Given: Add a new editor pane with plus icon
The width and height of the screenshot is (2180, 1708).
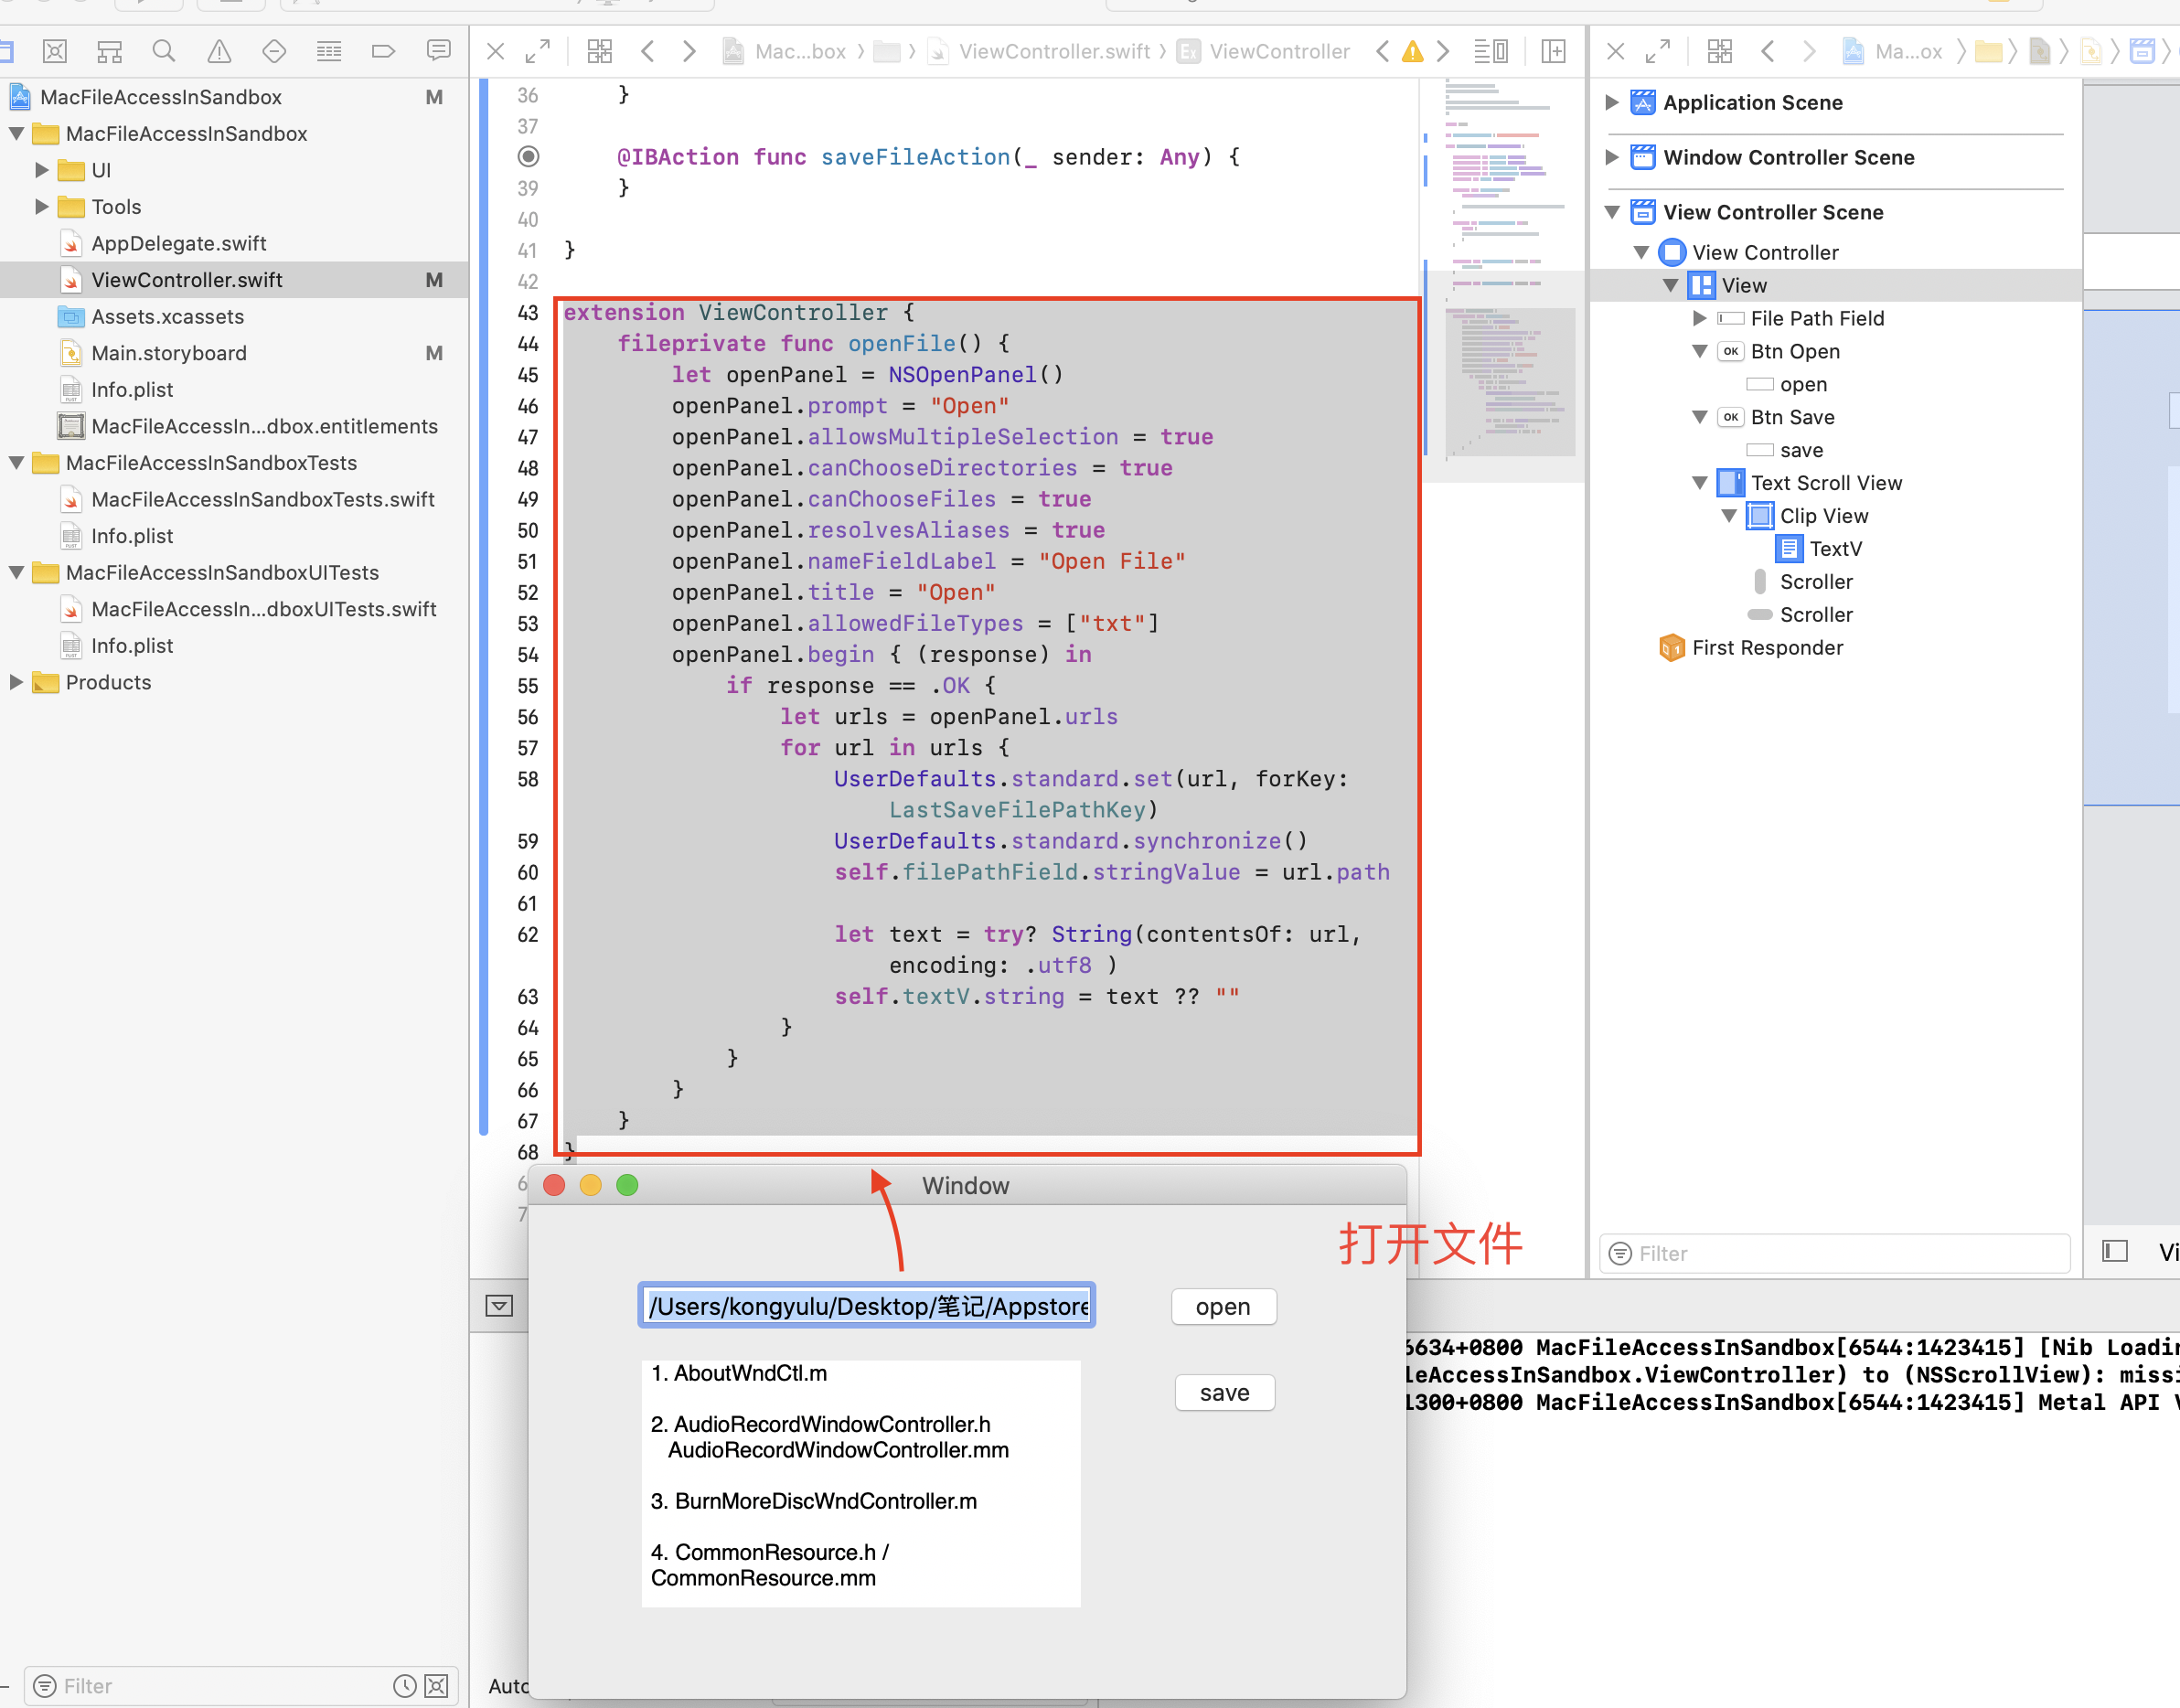Looking at the screenshot, I should pyautogui.click(x=1553, y=51).
